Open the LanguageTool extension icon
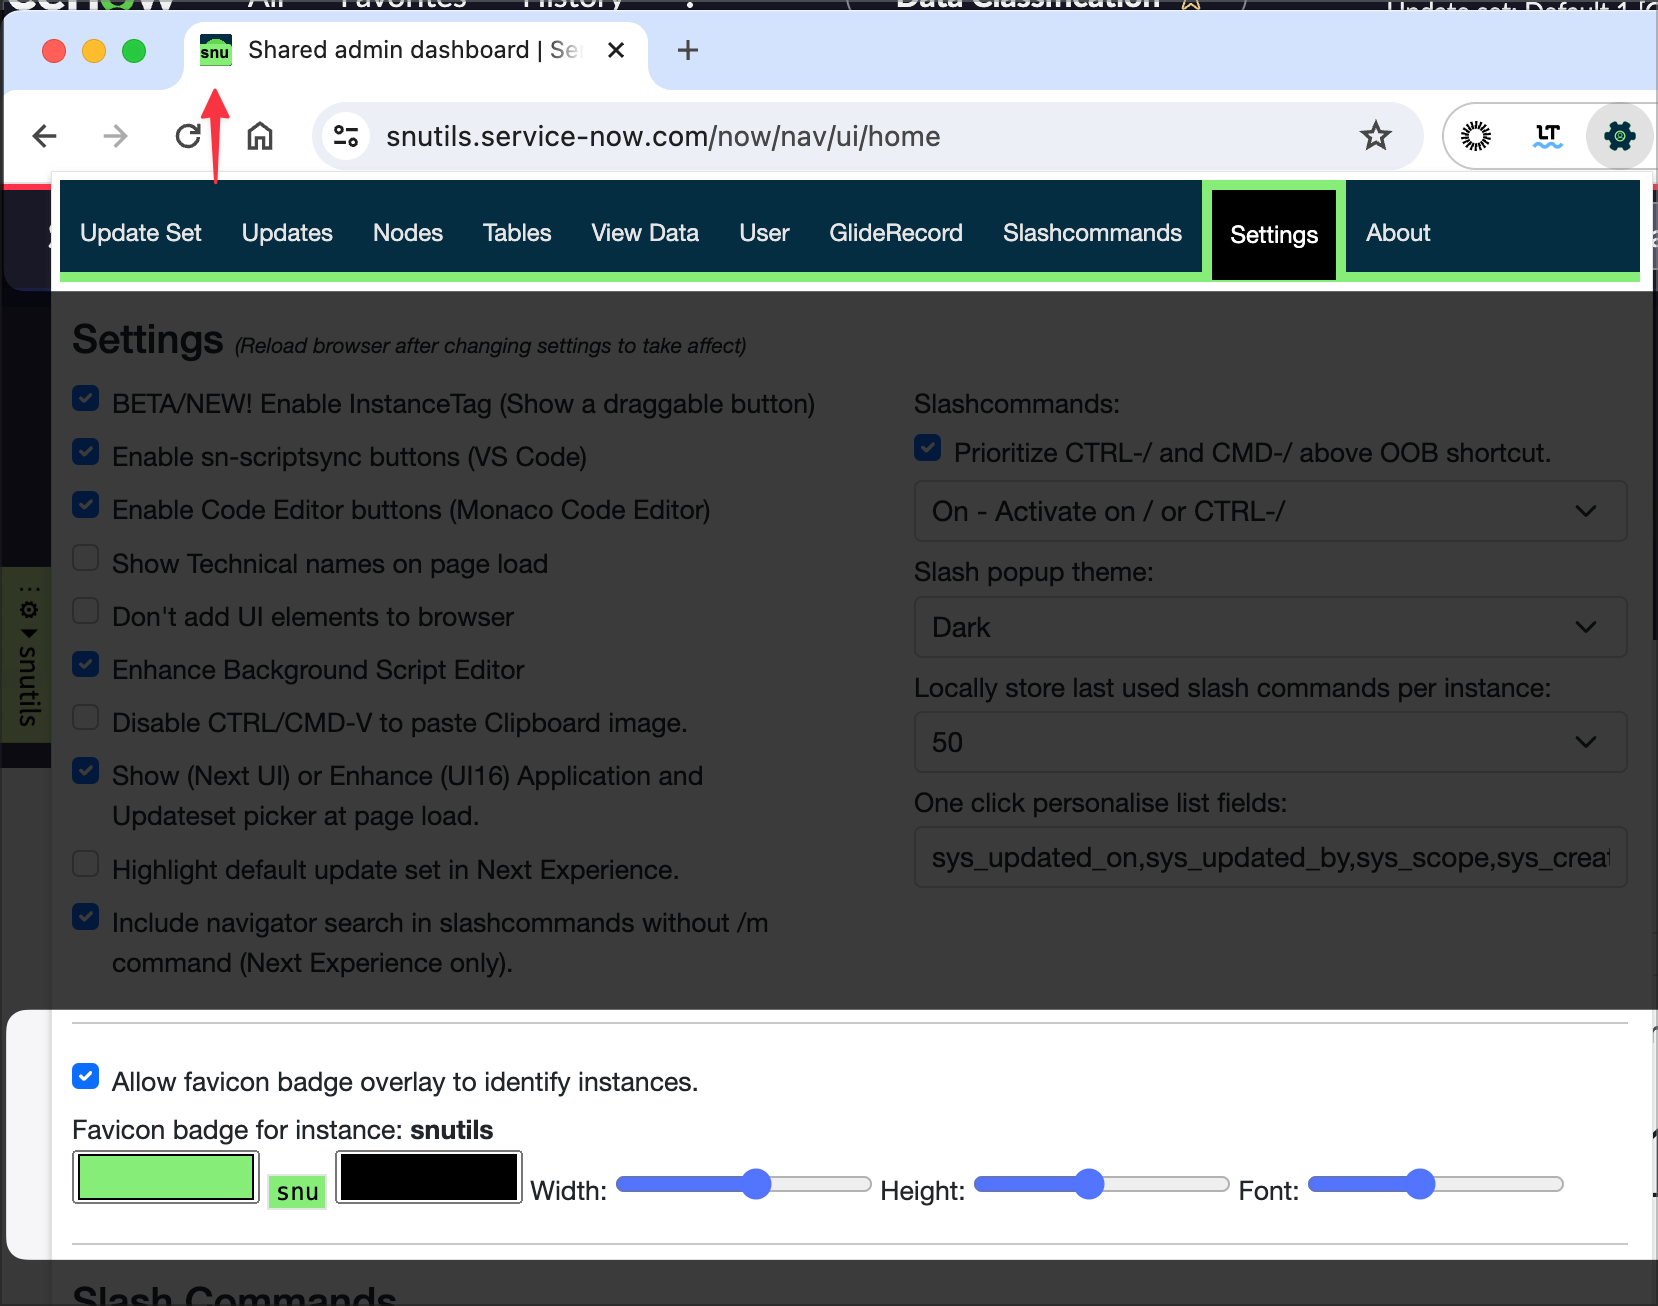Viewport: 1658px width, 1306px height. 1547,136
